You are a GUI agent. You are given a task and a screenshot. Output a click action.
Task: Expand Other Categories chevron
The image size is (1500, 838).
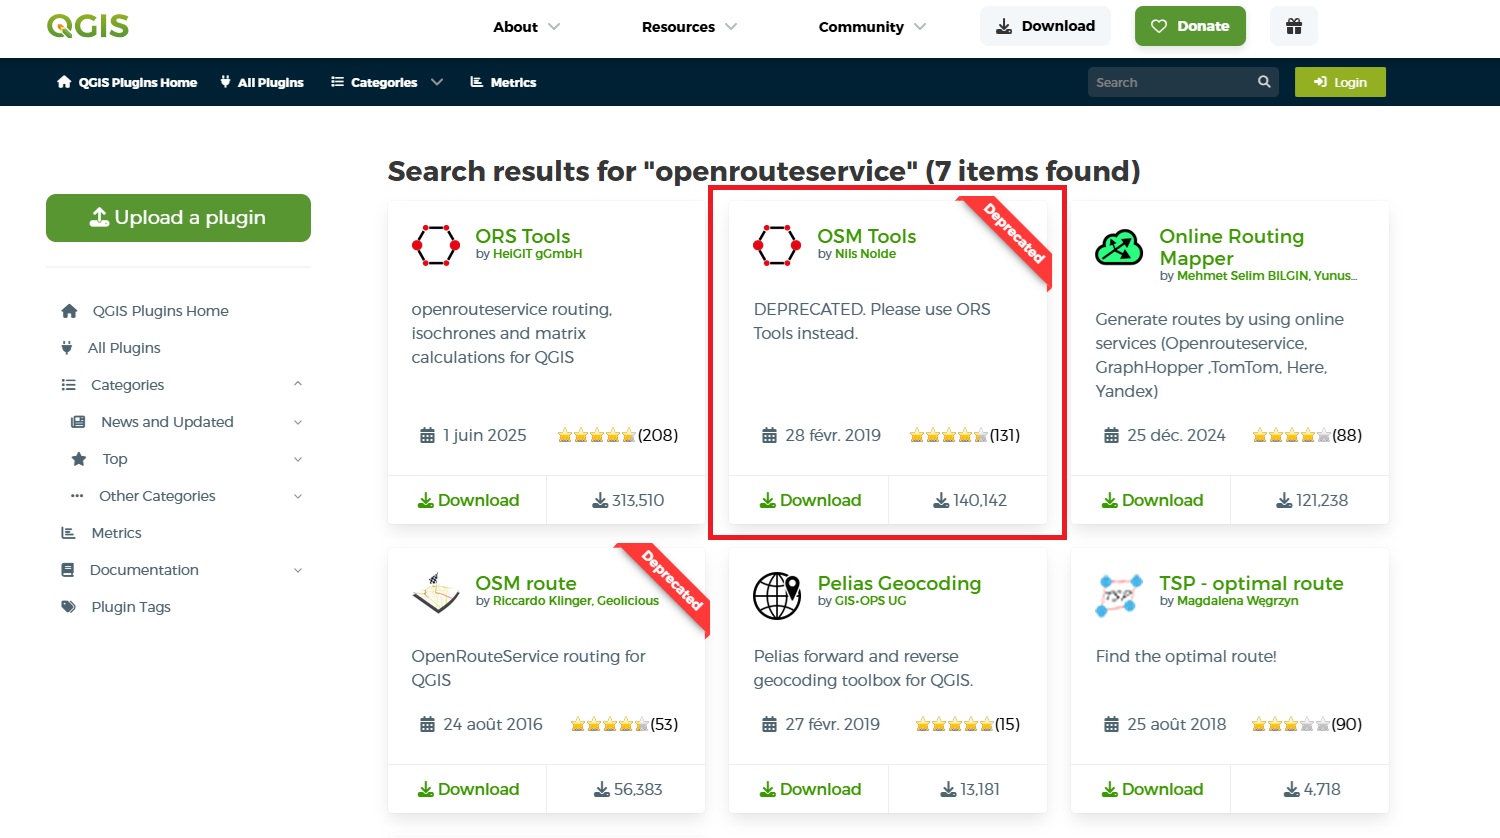(x=298, y=496)
